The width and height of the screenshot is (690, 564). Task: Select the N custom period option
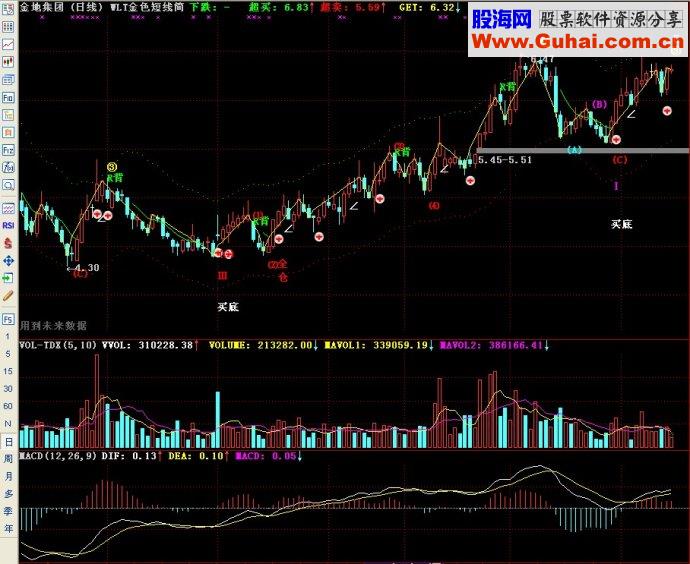tap(7, 423)
